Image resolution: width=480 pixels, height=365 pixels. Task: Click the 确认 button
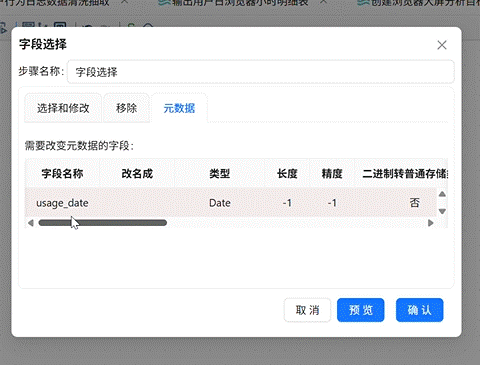pyautogui.click(x=420, y=310)
